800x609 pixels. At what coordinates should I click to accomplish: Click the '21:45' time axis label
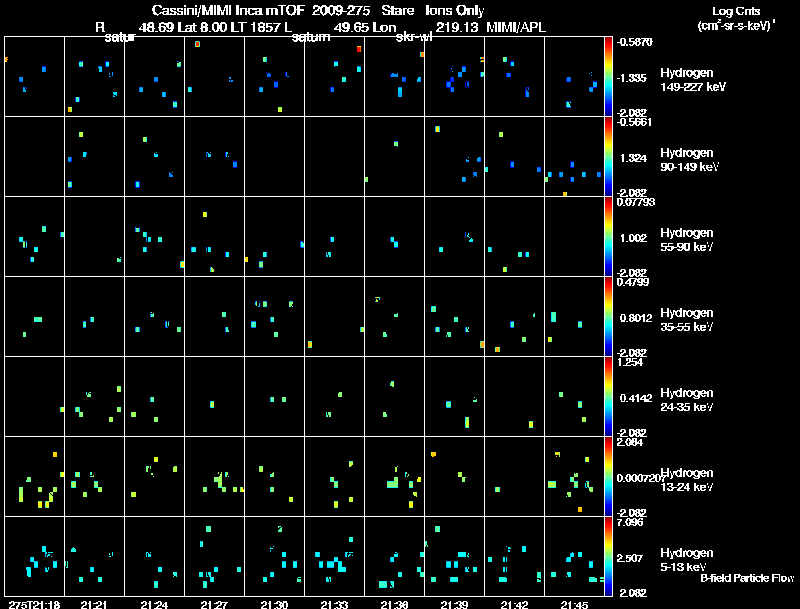pos(574,605)
